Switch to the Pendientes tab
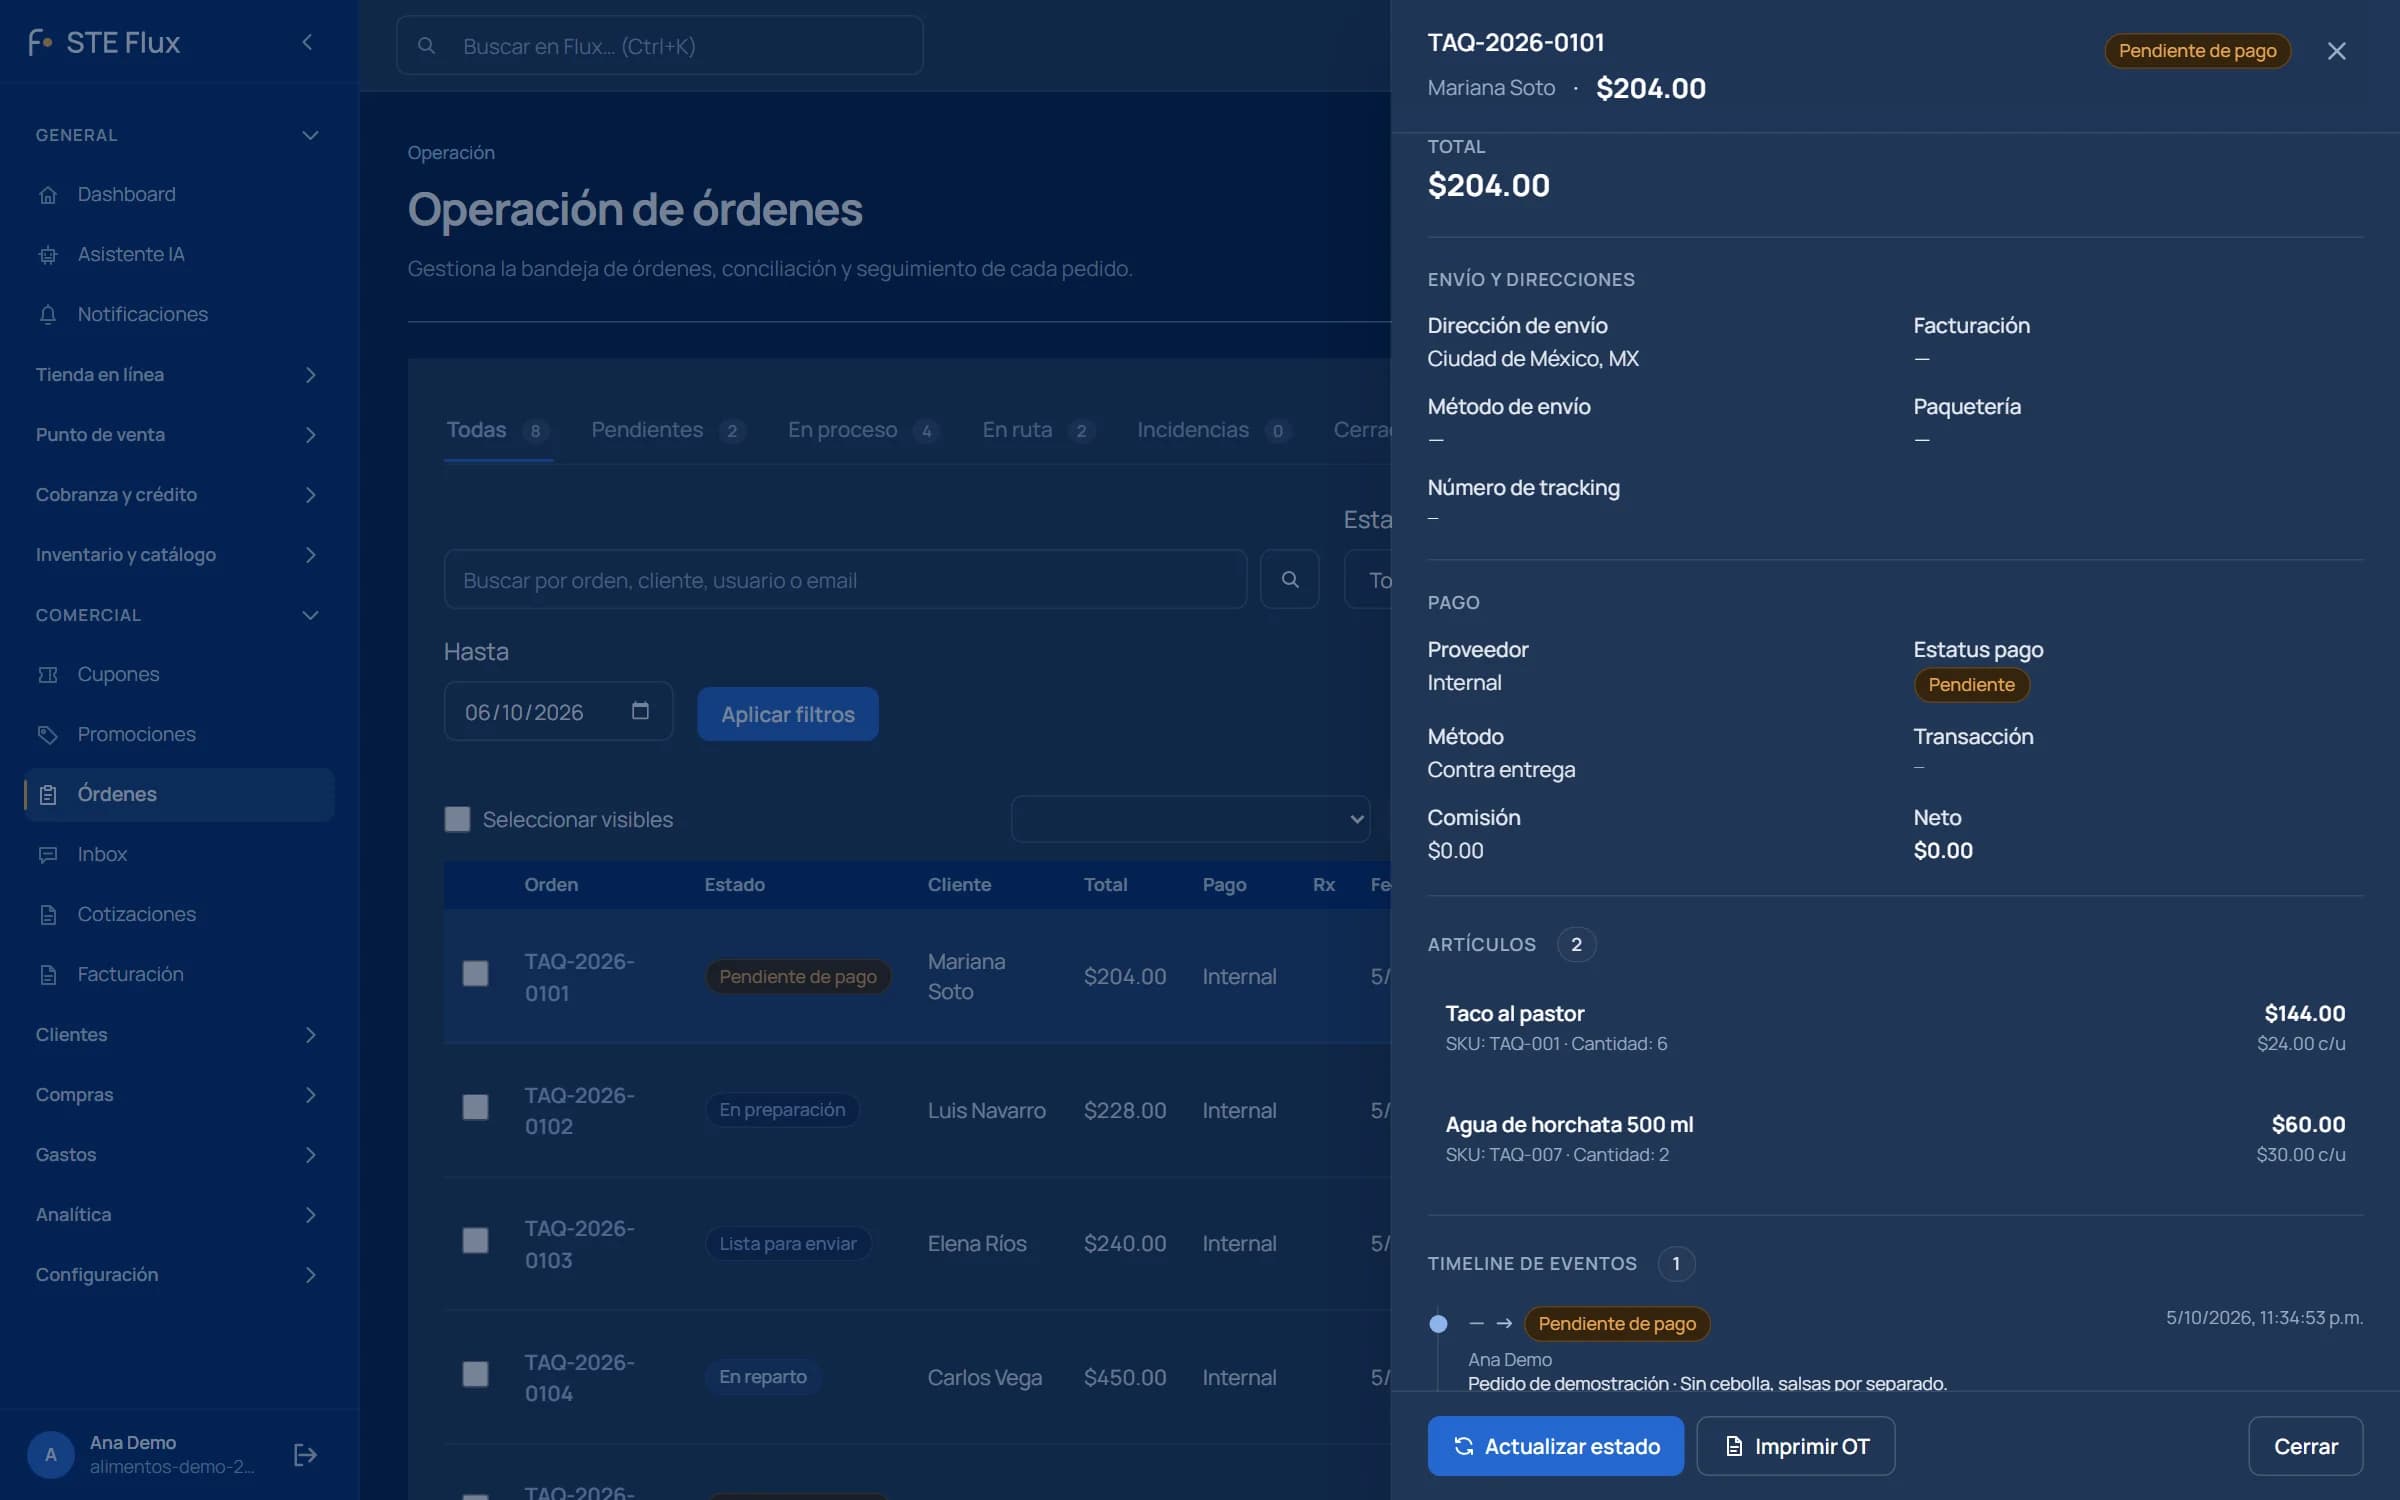 coord(667,430)
